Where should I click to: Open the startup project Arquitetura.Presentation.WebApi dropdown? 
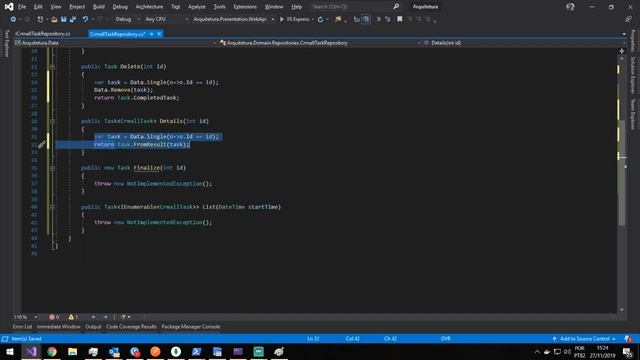coord(233,19)
